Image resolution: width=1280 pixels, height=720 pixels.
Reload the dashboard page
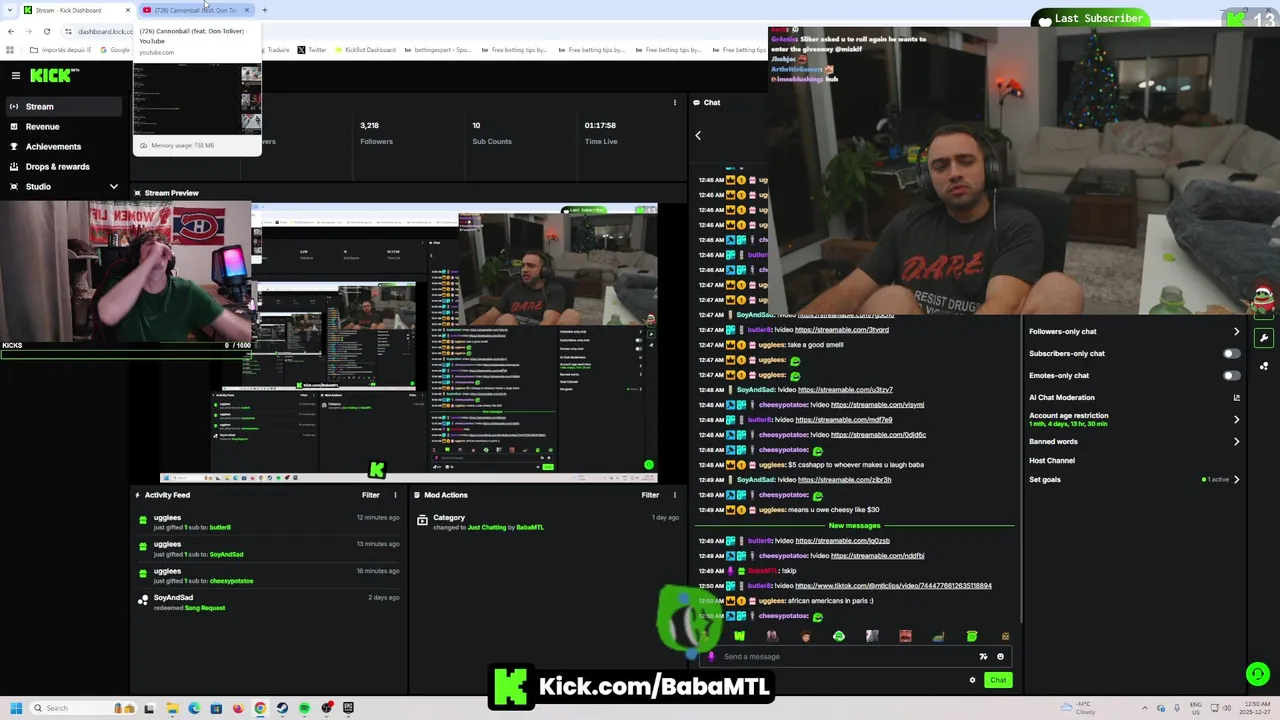46,31
